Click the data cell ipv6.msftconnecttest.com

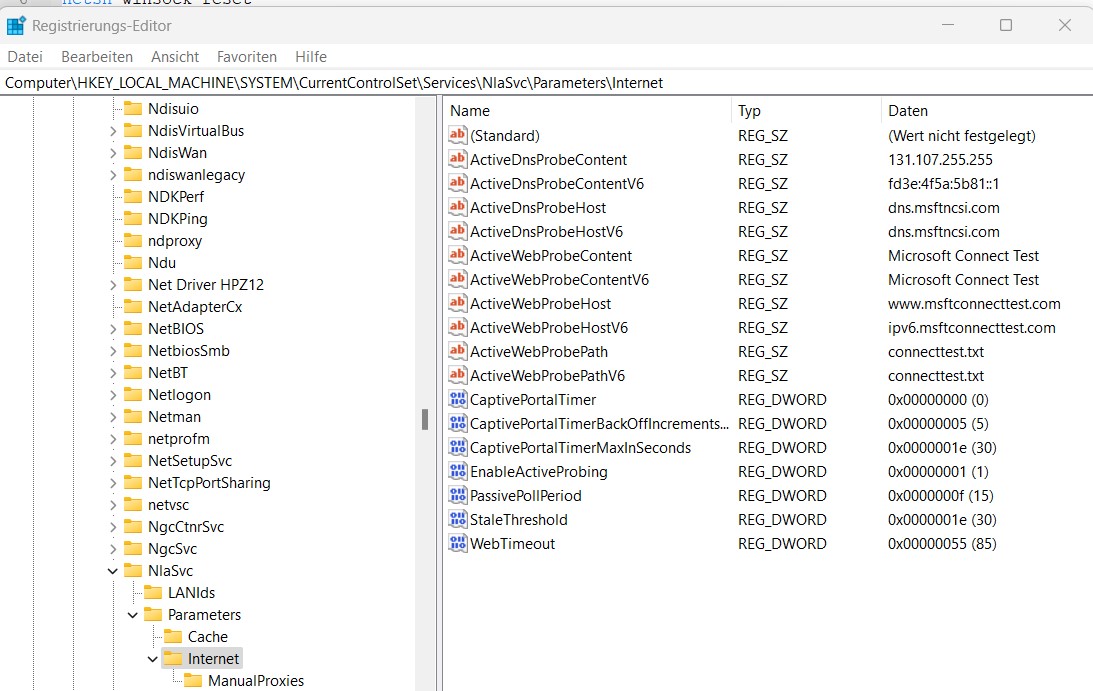tap(972, 328)
